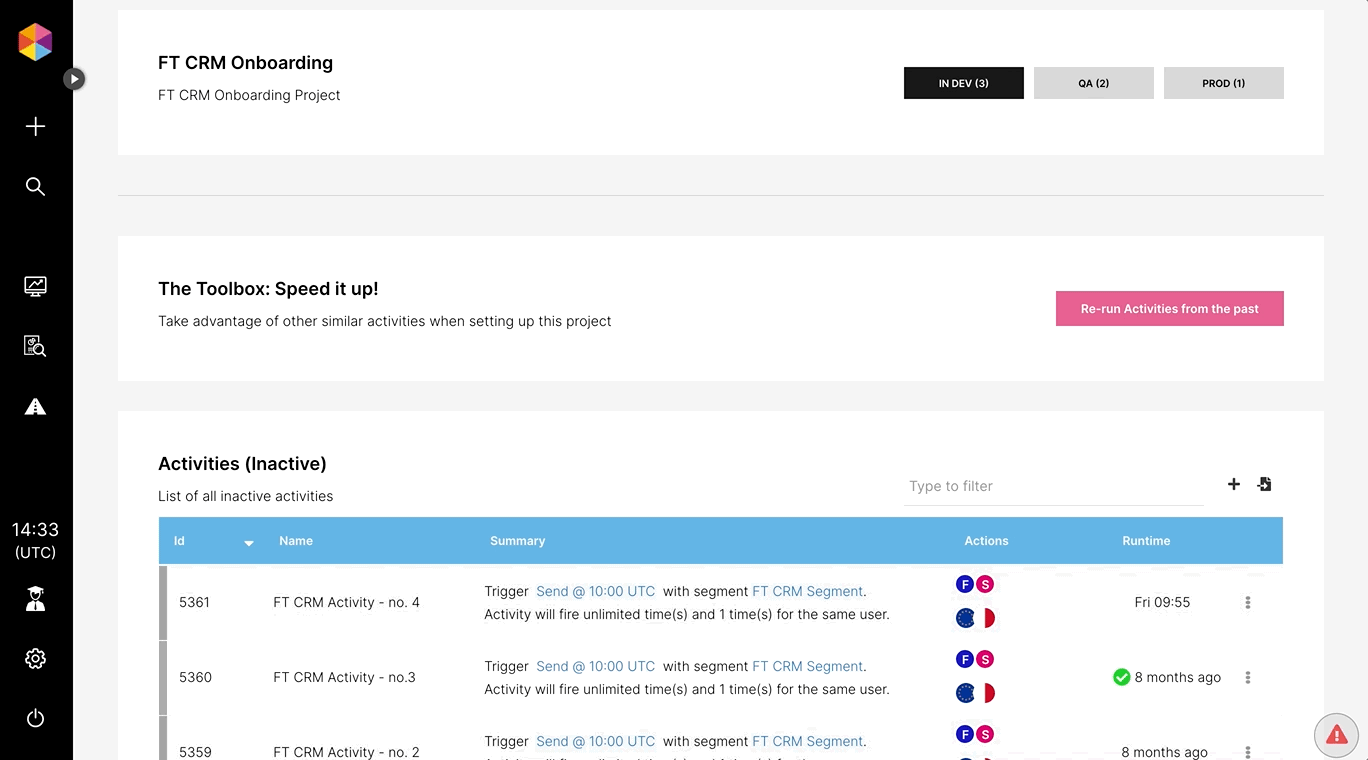Switch to the IN DEV (3) tab
1368x760 pixels.
[963, 83]
